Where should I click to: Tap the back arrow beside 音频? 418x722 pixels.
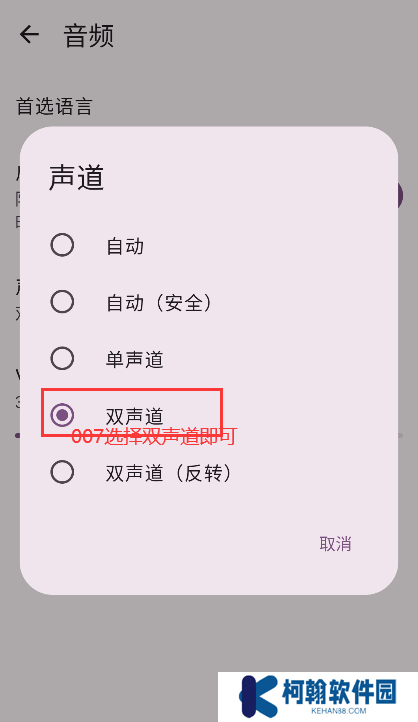pos(29,35)
